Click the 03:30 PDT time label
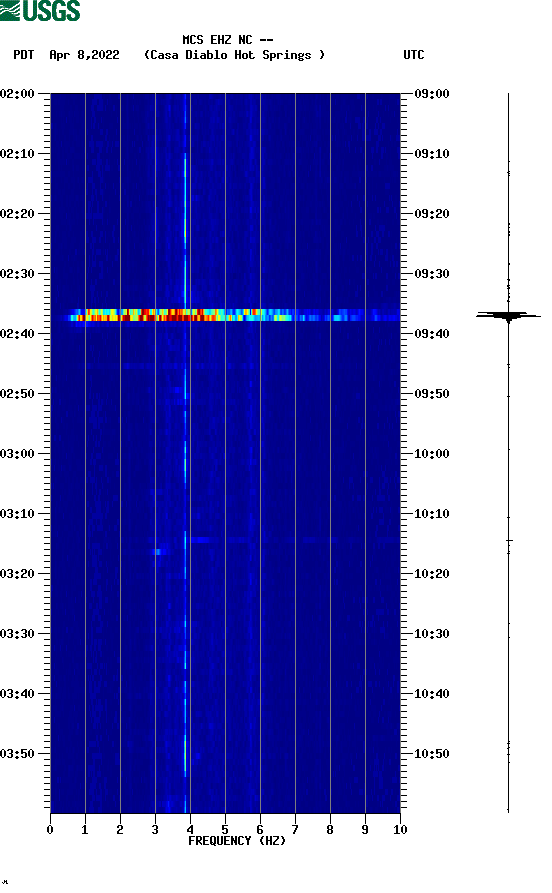The image size is (552, 893). coord(18,634)
